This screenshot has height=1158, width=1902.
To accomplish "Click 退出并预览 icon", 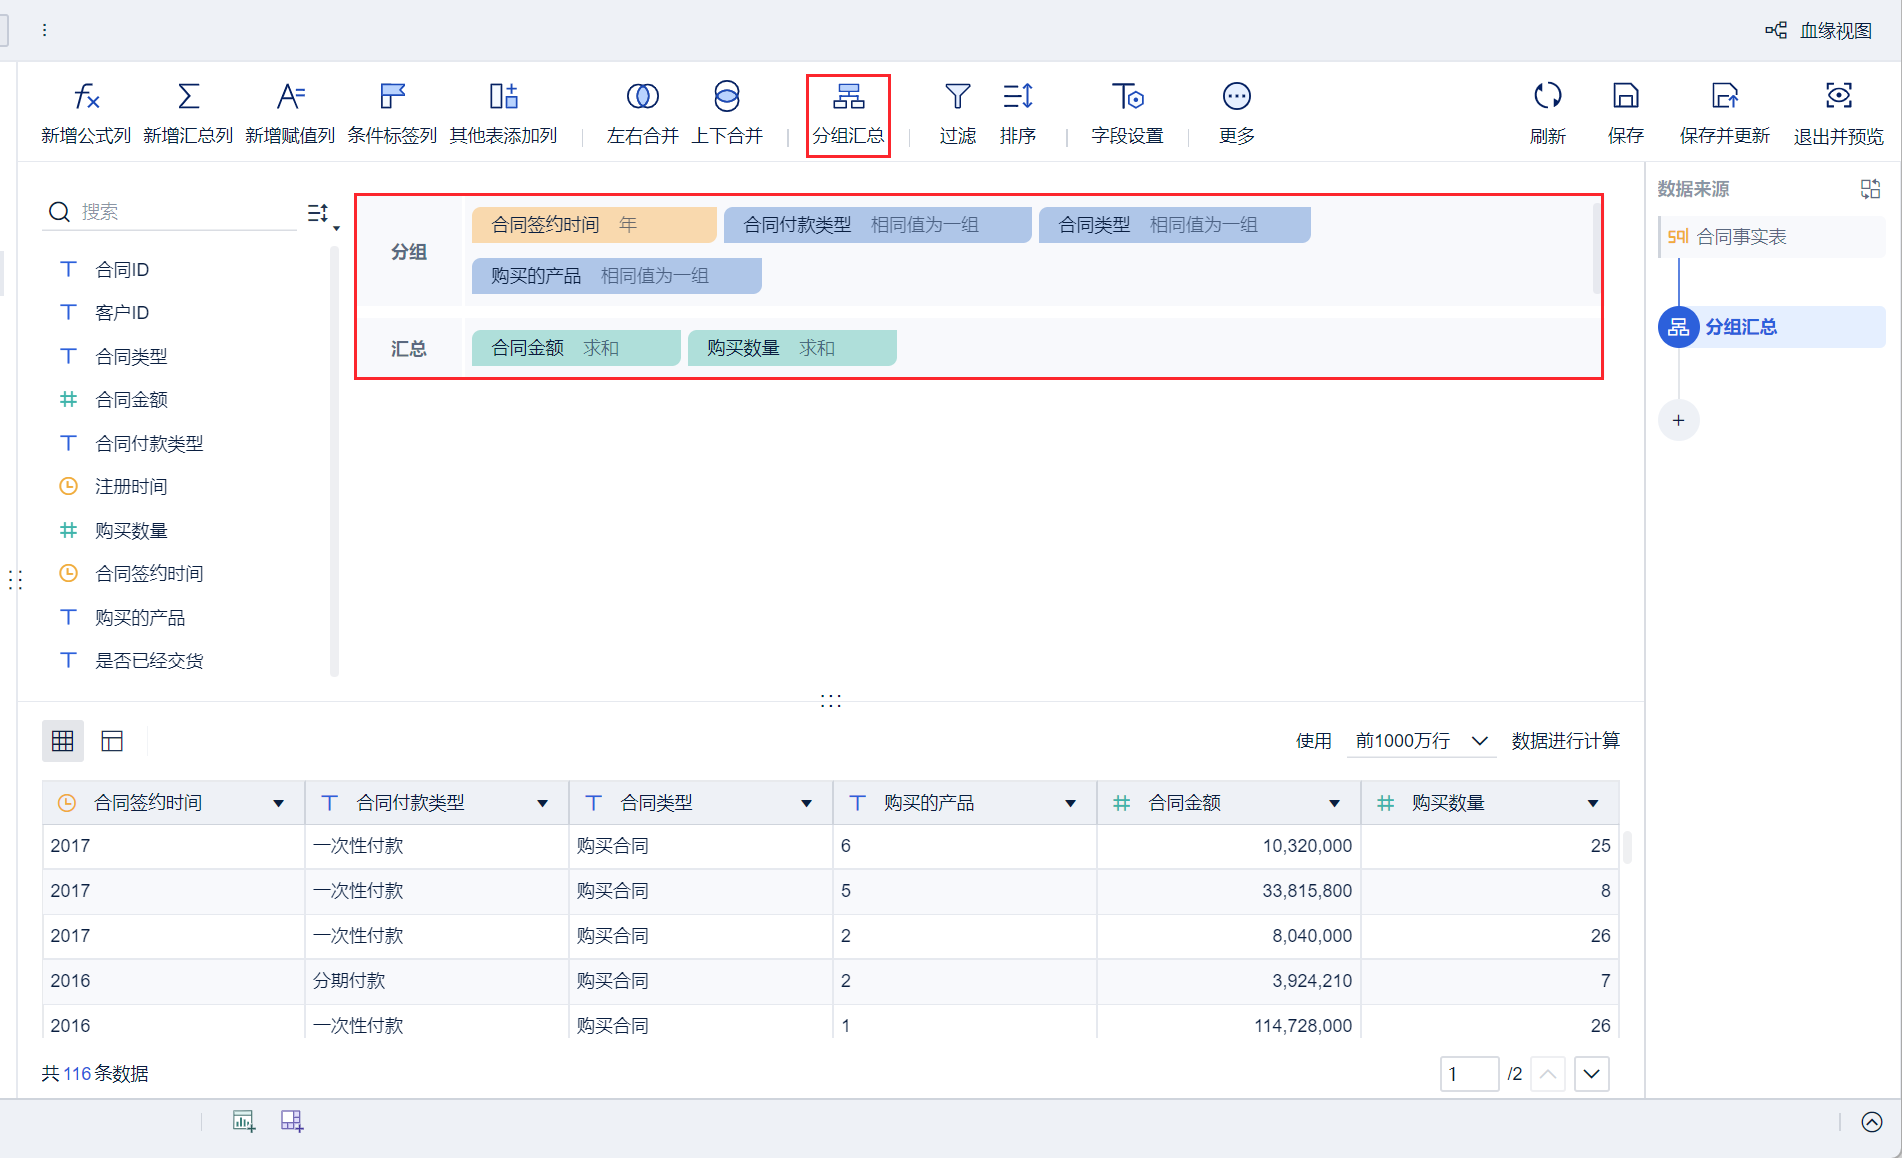I will (1838, 96).
